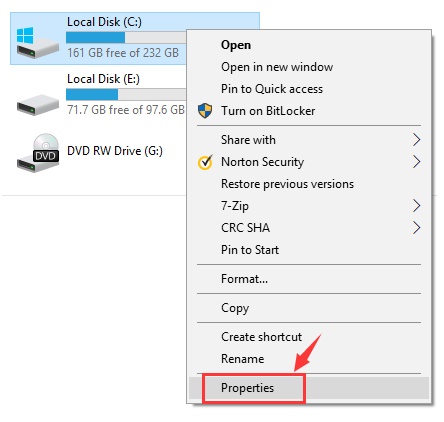Select the DVD RW Drive (G:) icon
This screenshot has height=422, width=444.
pyautogui.click(x=38, y=153)
